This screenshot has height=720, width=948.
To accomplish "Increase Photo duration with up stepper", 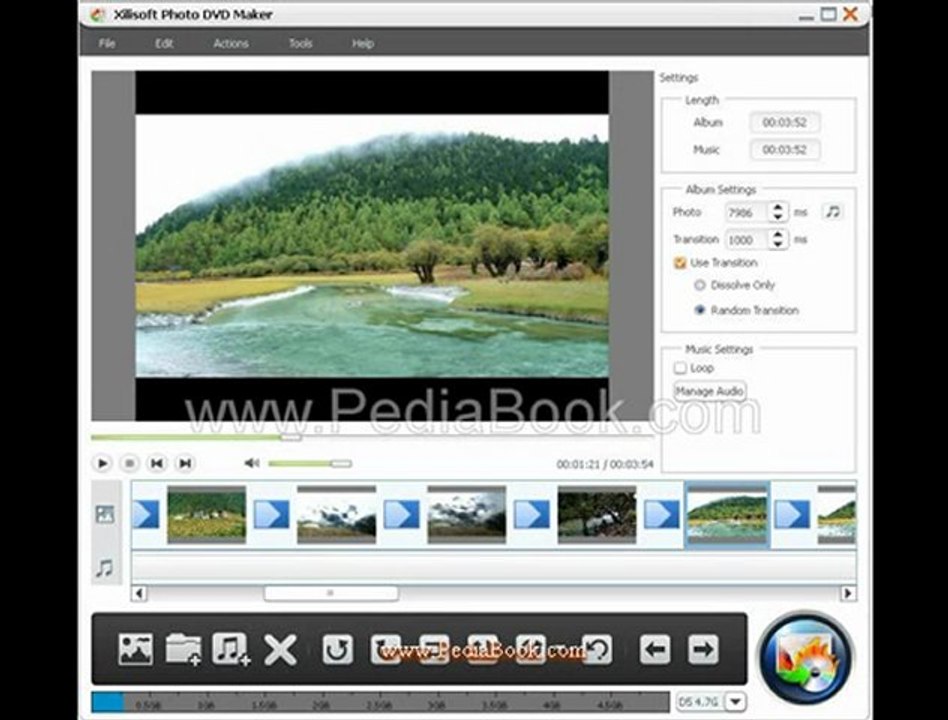I will pyautogui.click(x=778, y=206).
